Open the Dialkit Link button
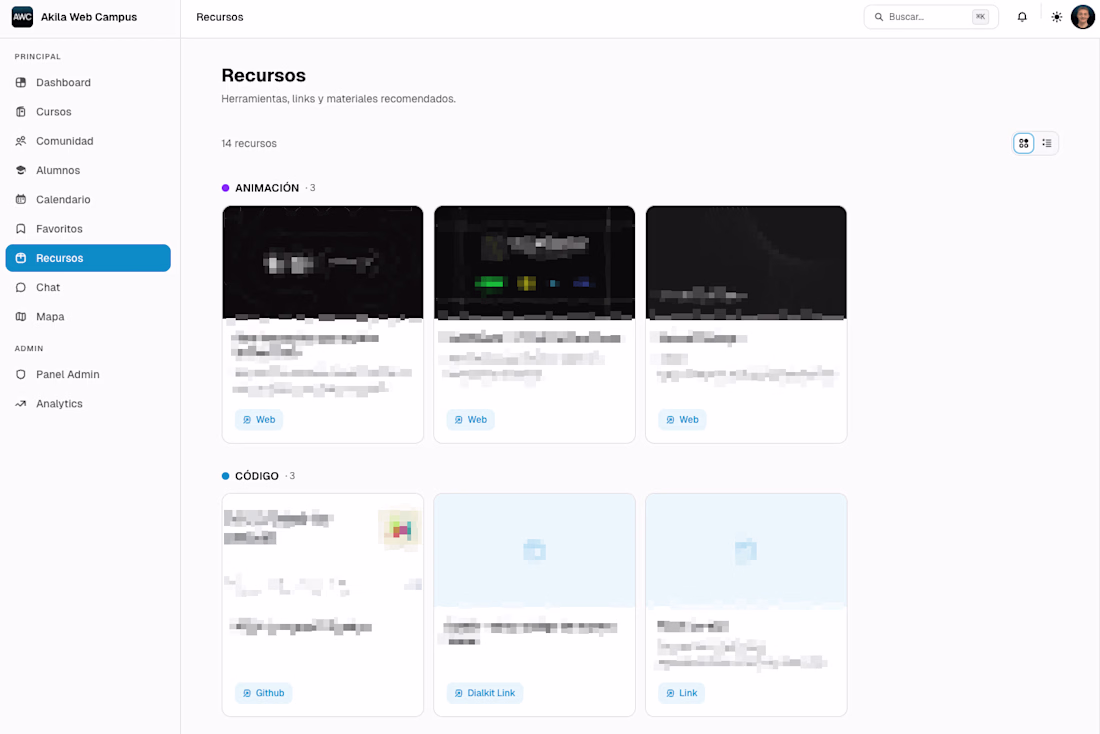This screenshot has height=734, width=1100. tap(485, 693)
